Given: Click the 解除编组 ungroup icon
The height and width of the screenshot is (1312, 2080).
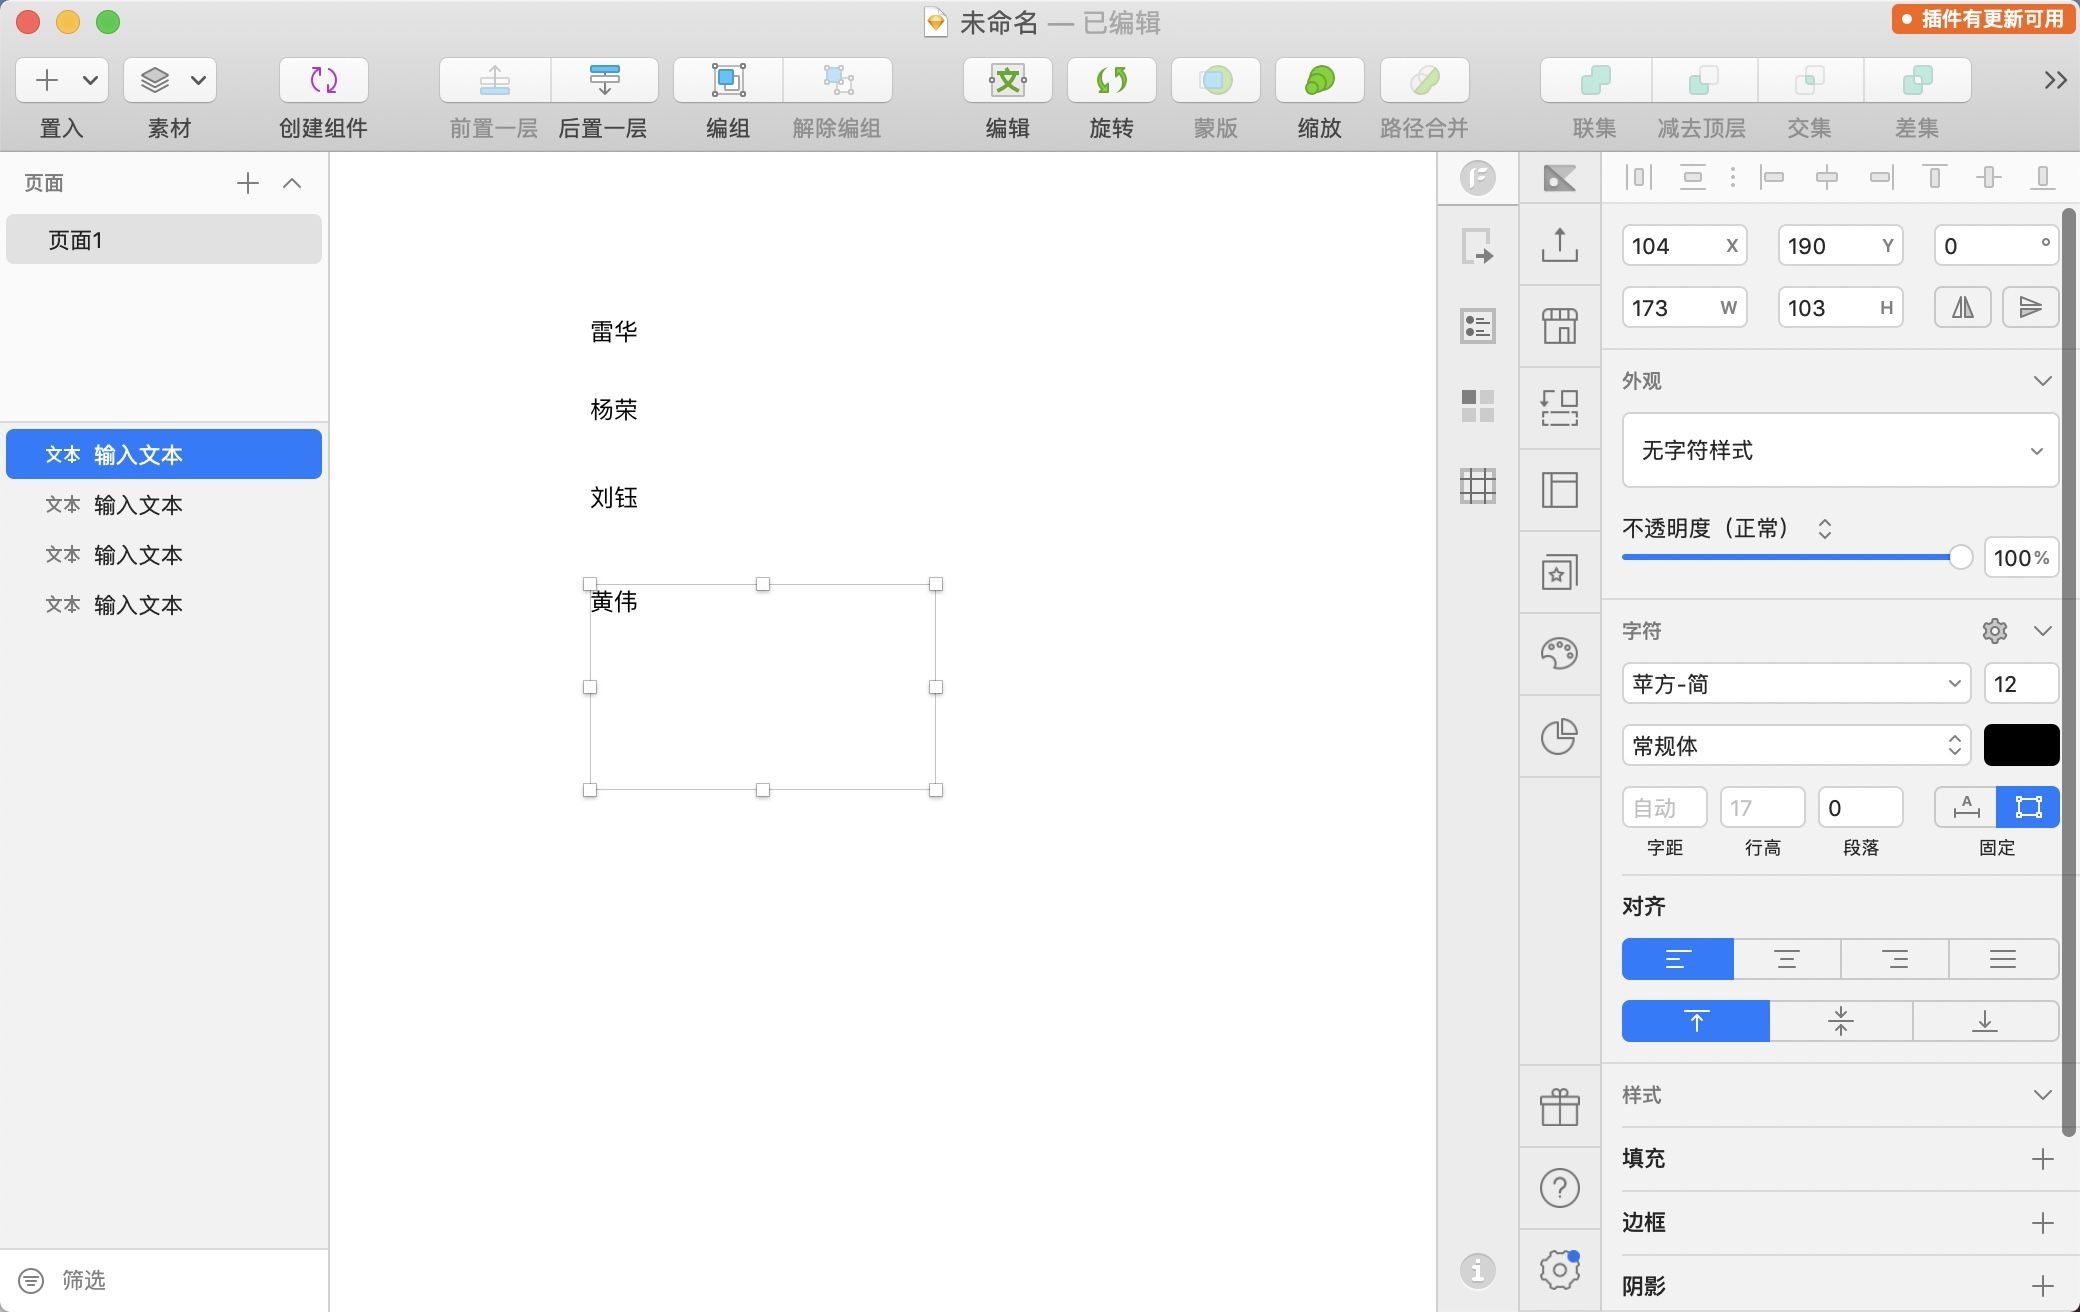Looking at the screenshot, I should (838, 80).
